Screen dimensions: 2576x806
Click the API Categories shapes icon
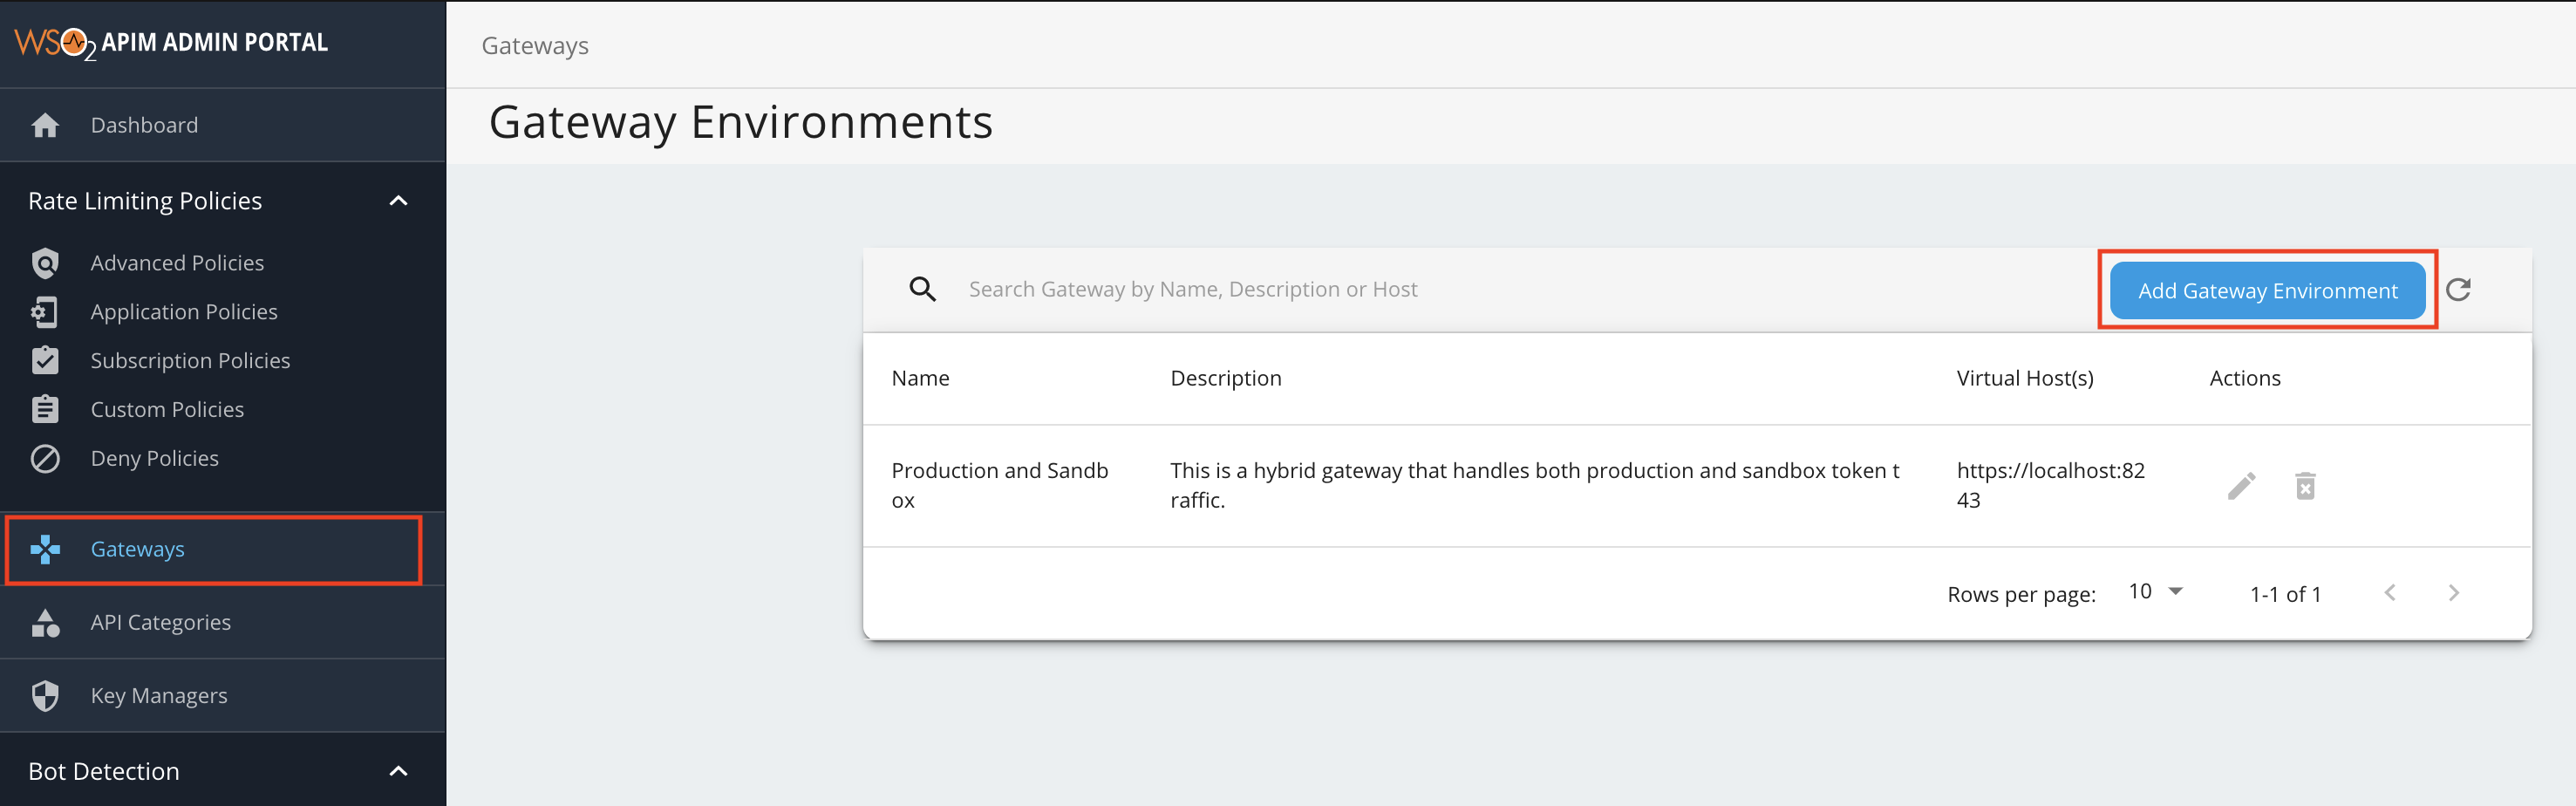pos(45,623)
